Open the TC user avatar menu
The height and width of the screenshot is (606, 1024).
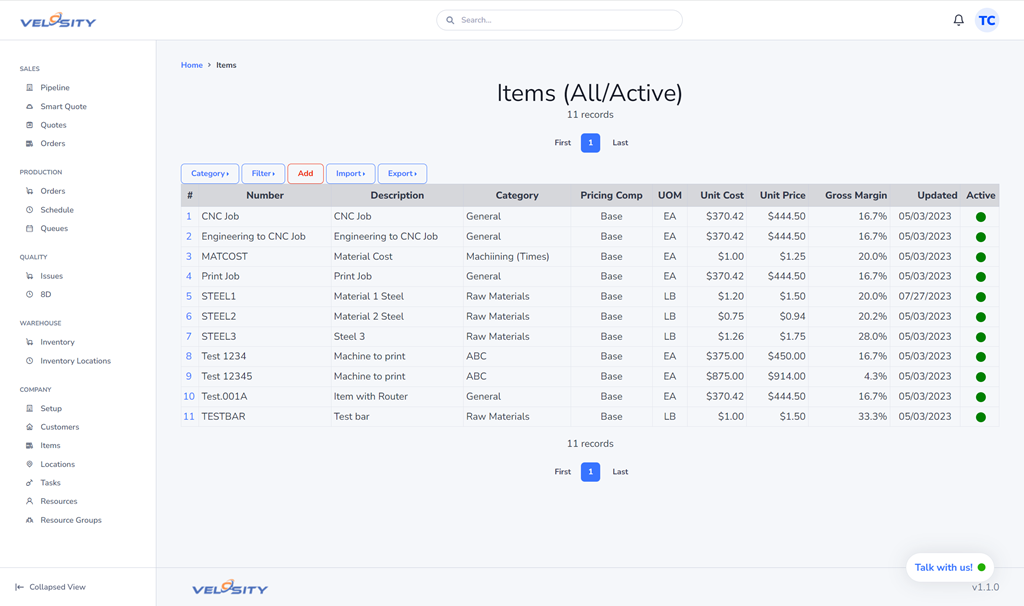pyautogui.click(x=987, y=20)
